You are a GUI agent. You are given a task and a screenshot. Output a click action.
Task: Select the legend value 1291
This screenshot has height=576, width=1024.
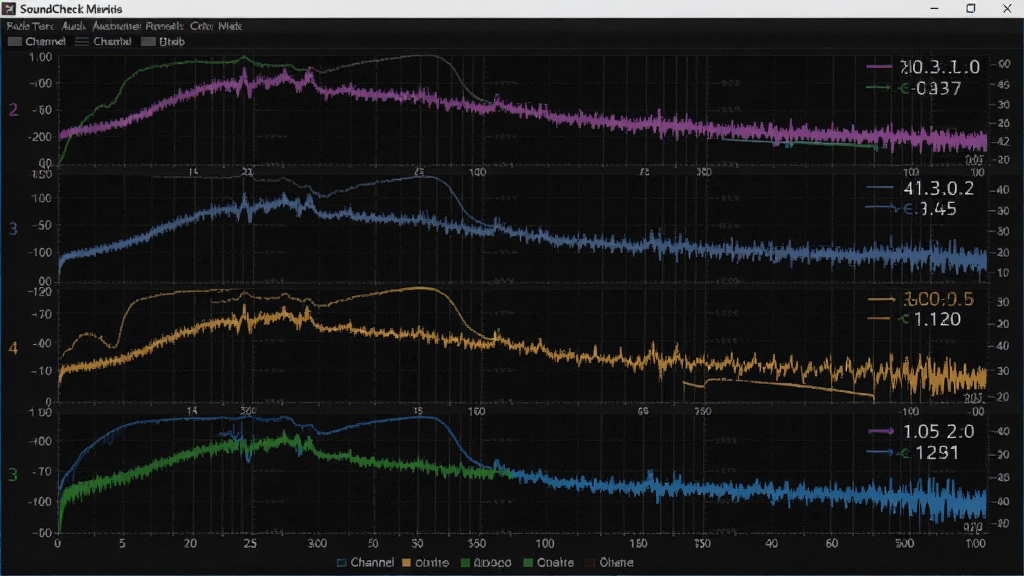(x=936, y=453)
